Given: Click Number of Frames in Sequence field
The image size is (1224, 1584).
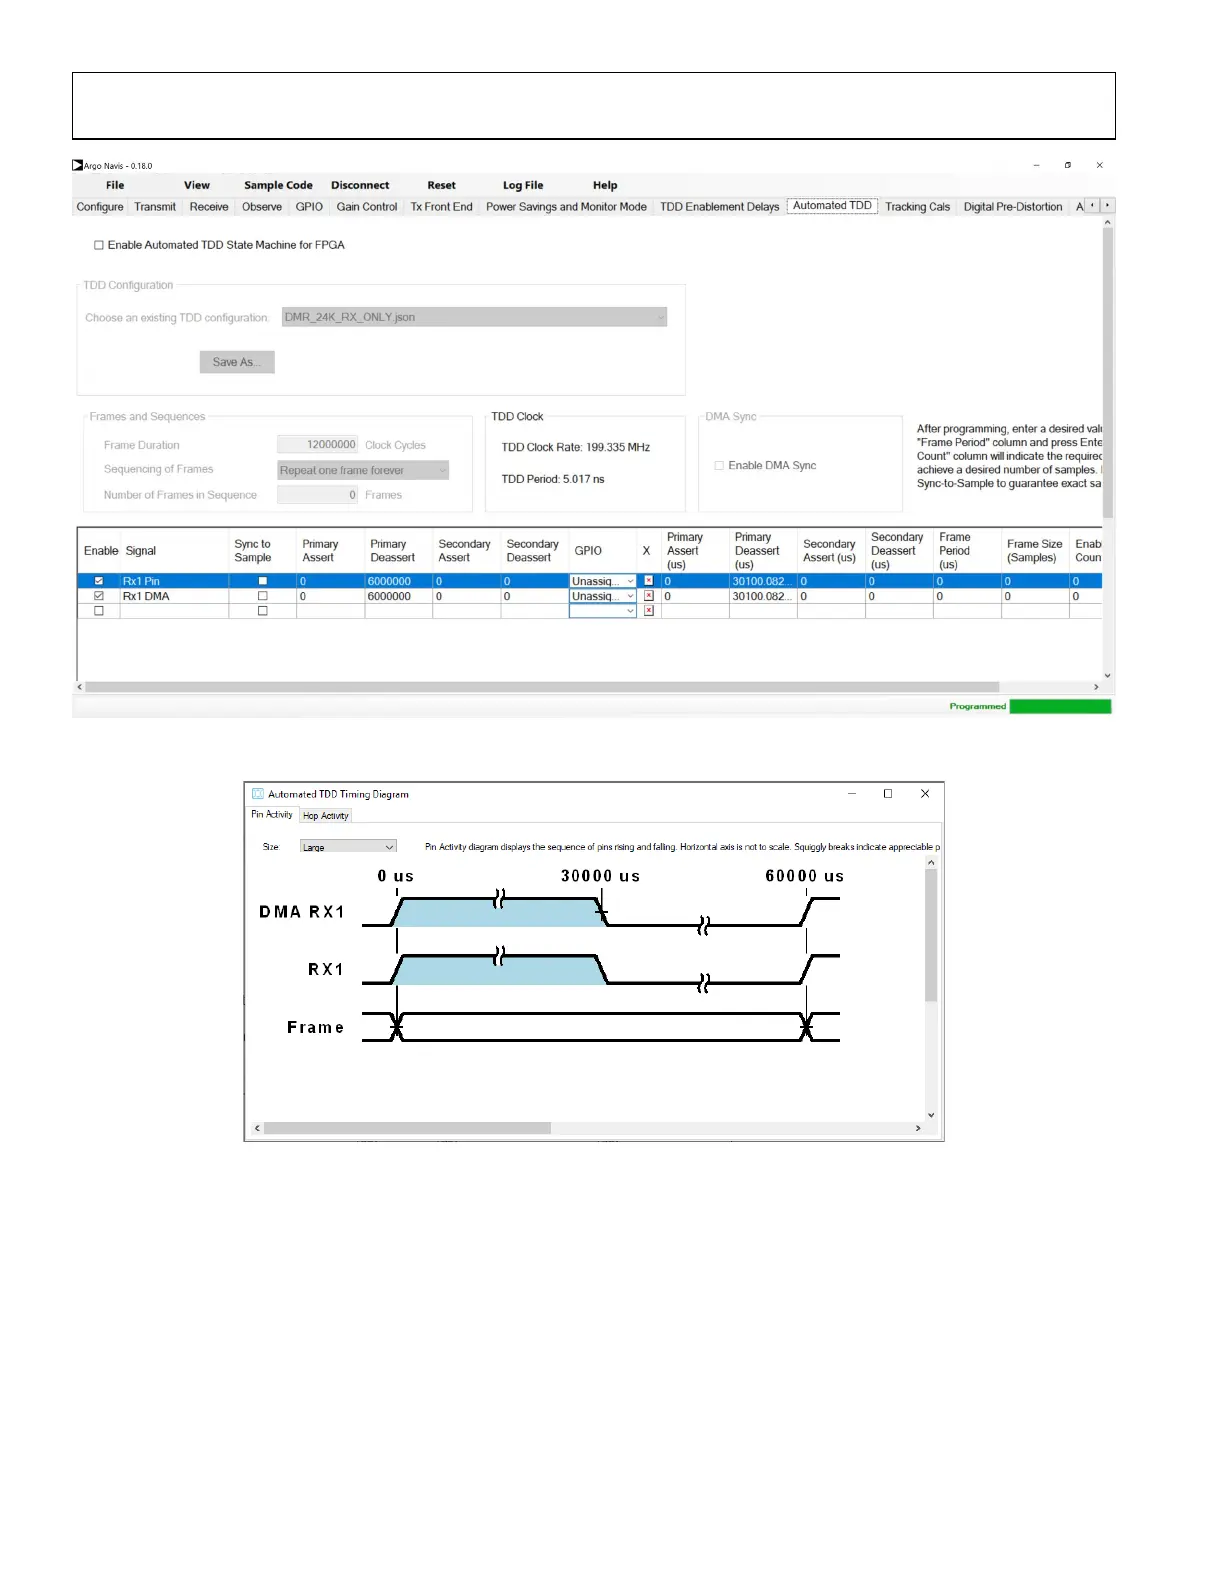Looking at the screenshot, I should 317,495.
